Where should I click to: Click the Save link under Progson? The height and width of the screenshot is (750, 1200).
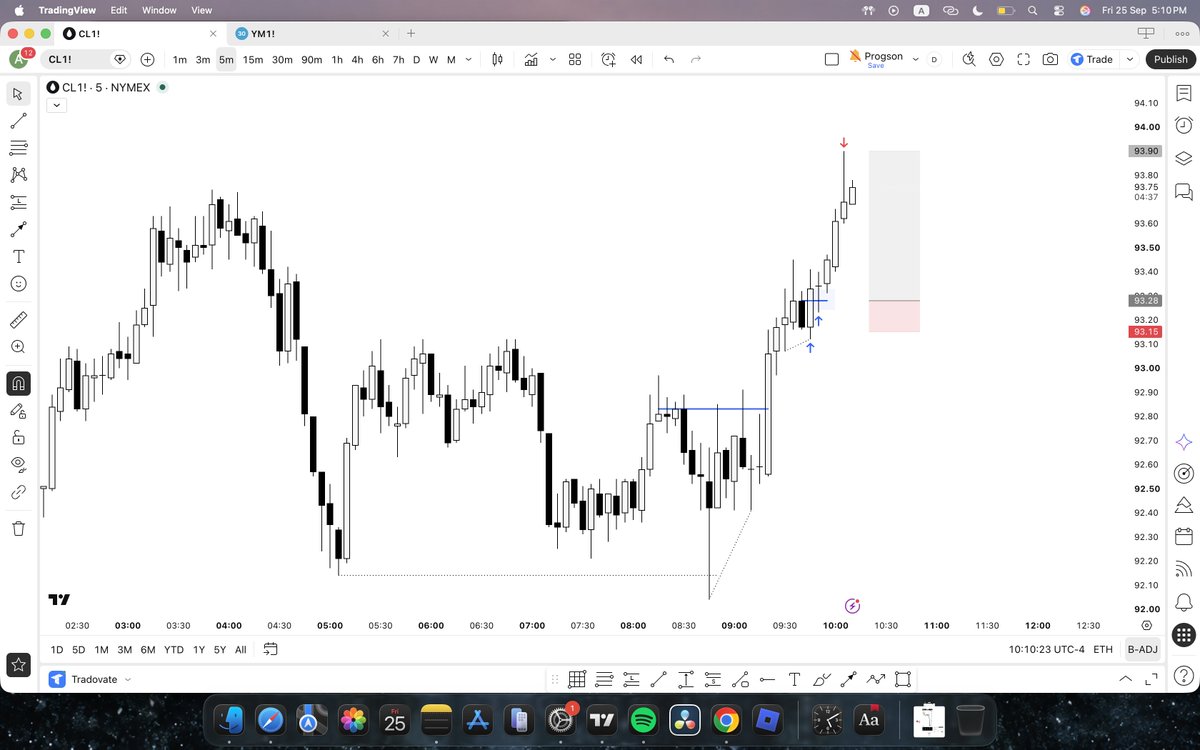[876, 66]
